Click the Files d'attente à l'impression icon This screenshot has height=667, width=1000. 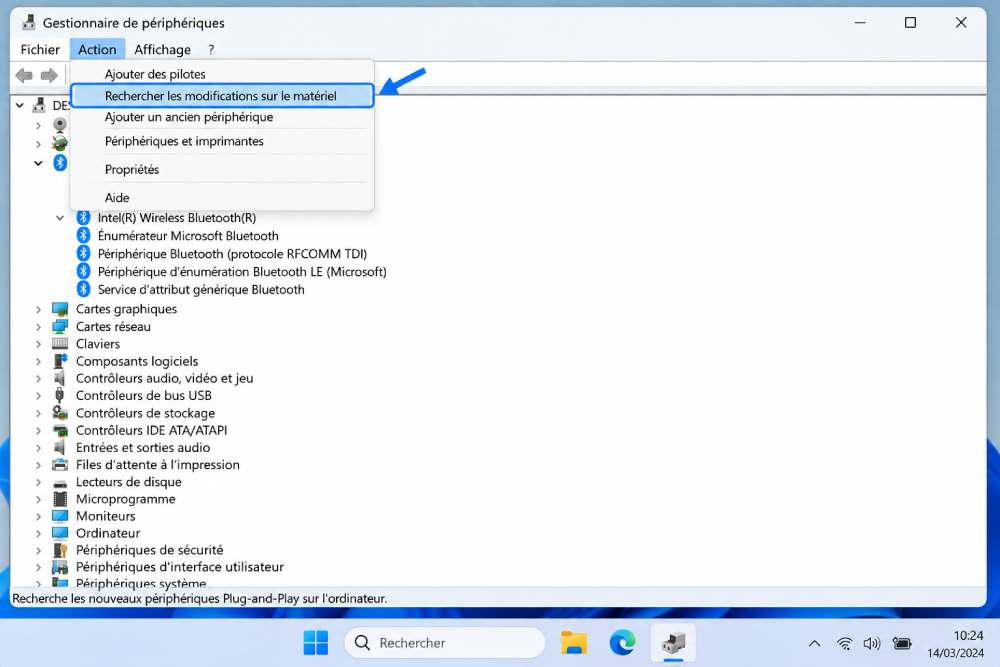coord(60,464)
